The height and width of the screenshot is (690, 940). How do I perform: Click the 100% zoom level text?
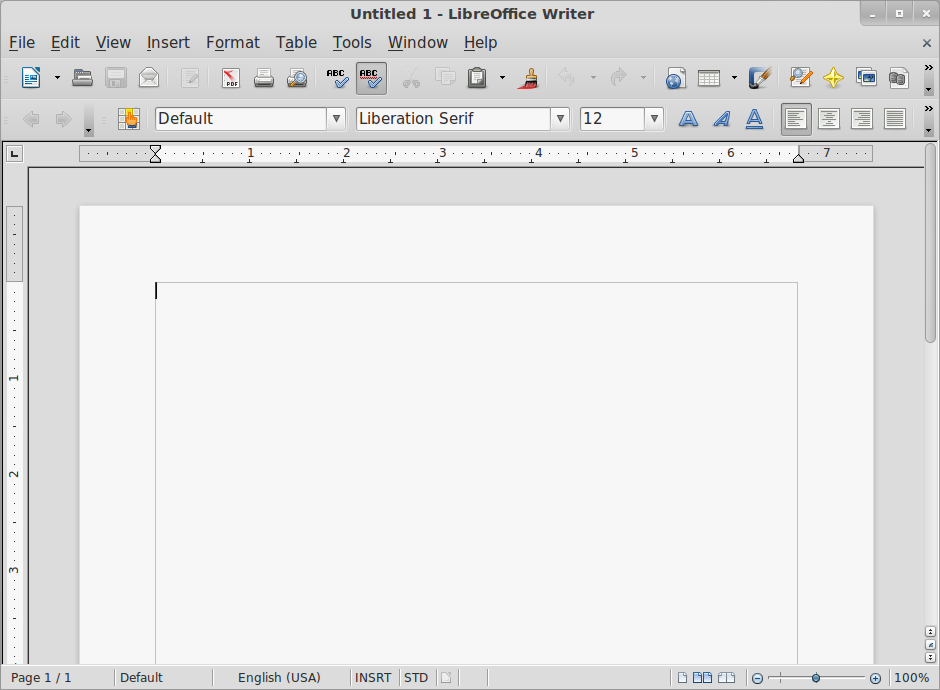coord(911,678)
